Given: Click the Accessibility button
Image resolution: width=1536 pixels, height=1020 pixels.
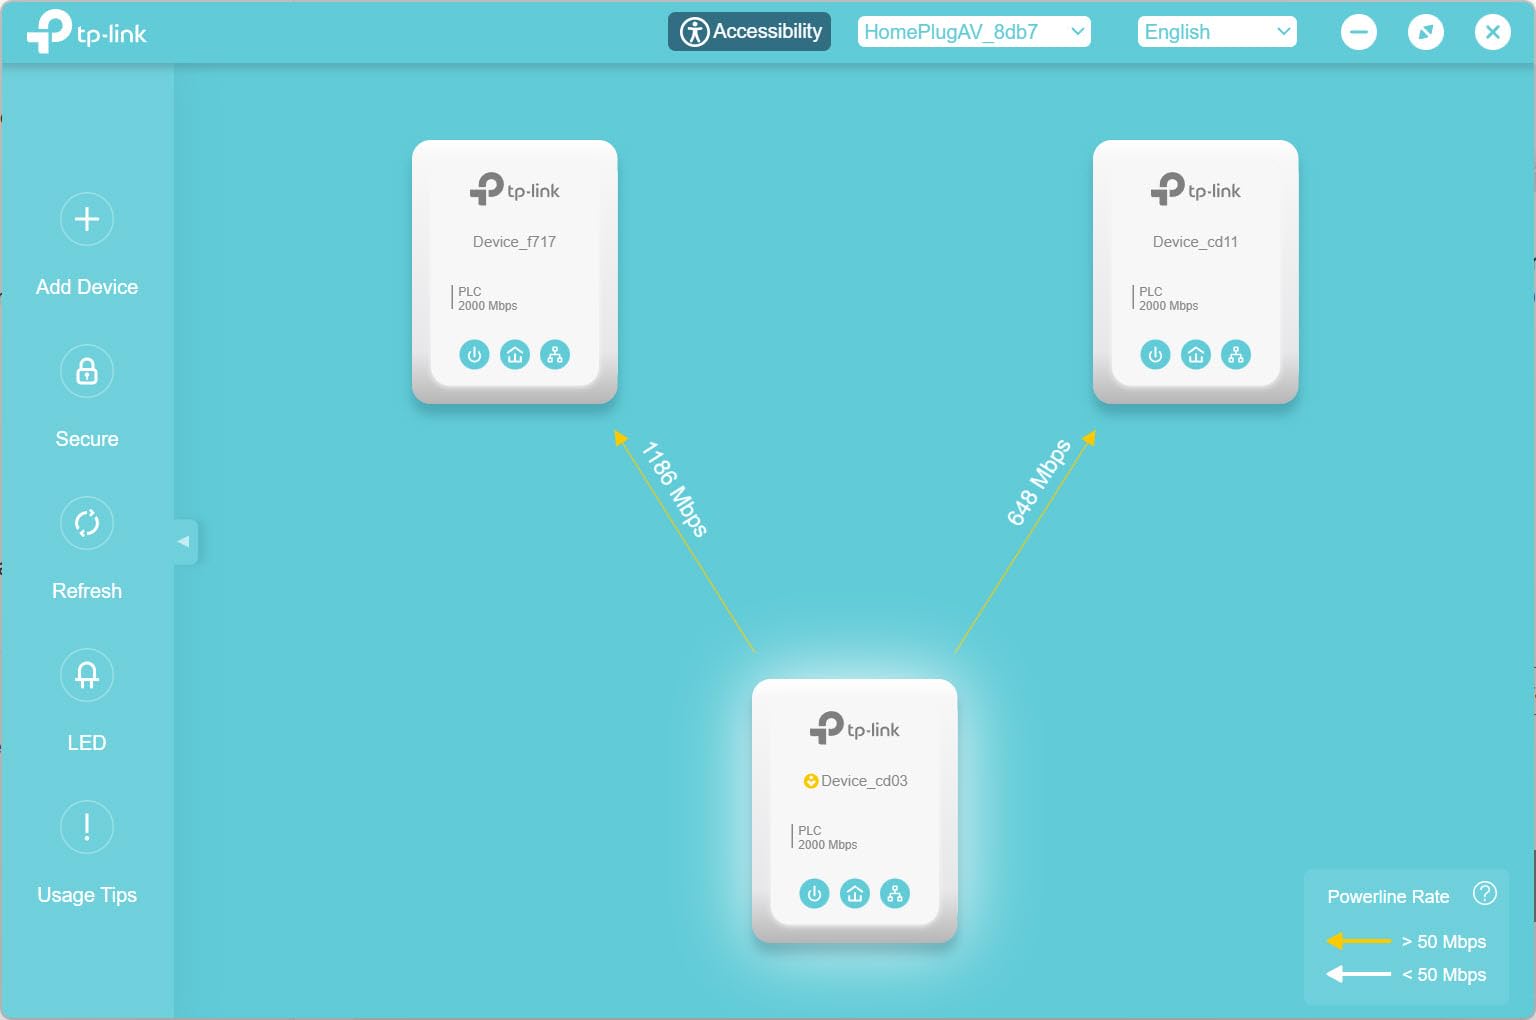Looking at the screenshot, I should tap(749, 32).
